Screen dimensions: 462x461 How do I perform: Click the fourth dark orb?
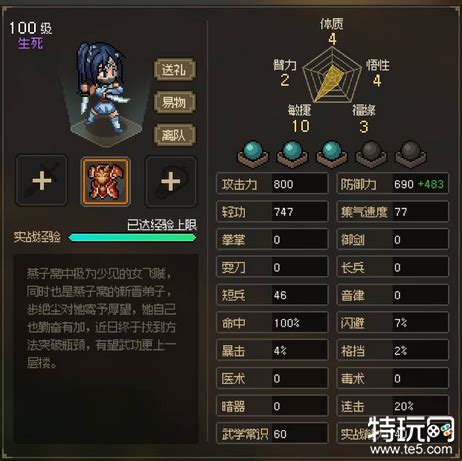371,154
